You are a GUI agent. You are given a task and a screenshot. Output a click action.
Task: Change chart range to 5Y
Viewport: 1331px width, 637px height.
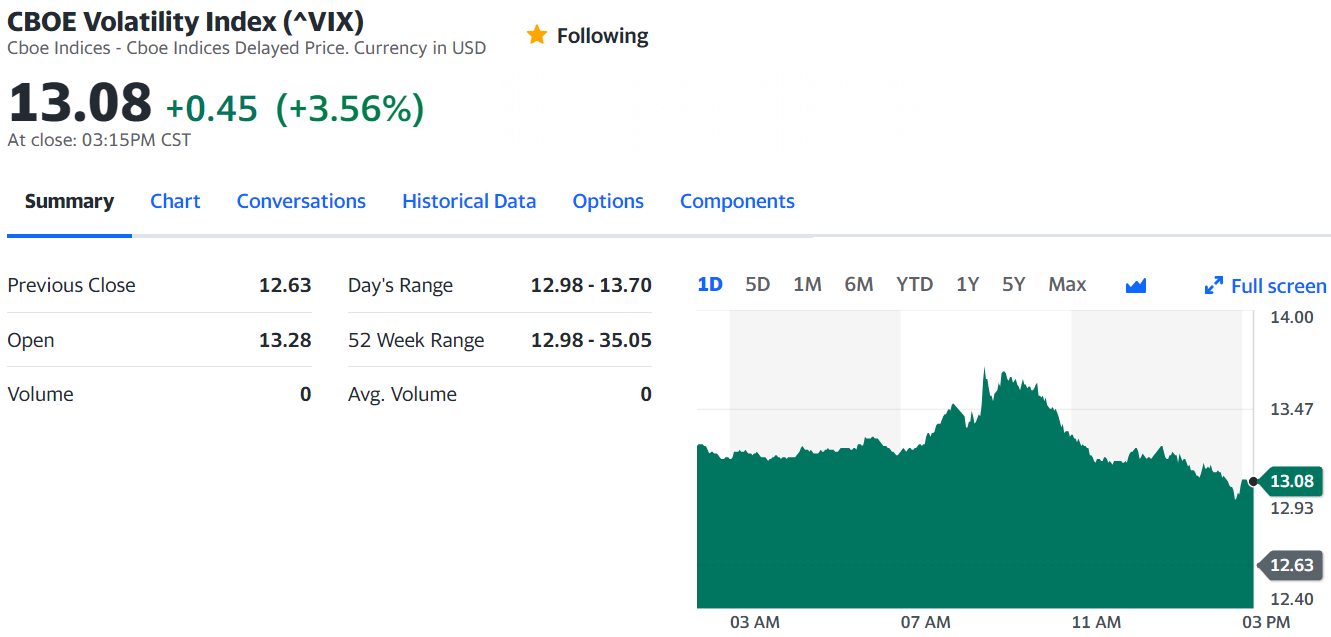(1014, 284)
